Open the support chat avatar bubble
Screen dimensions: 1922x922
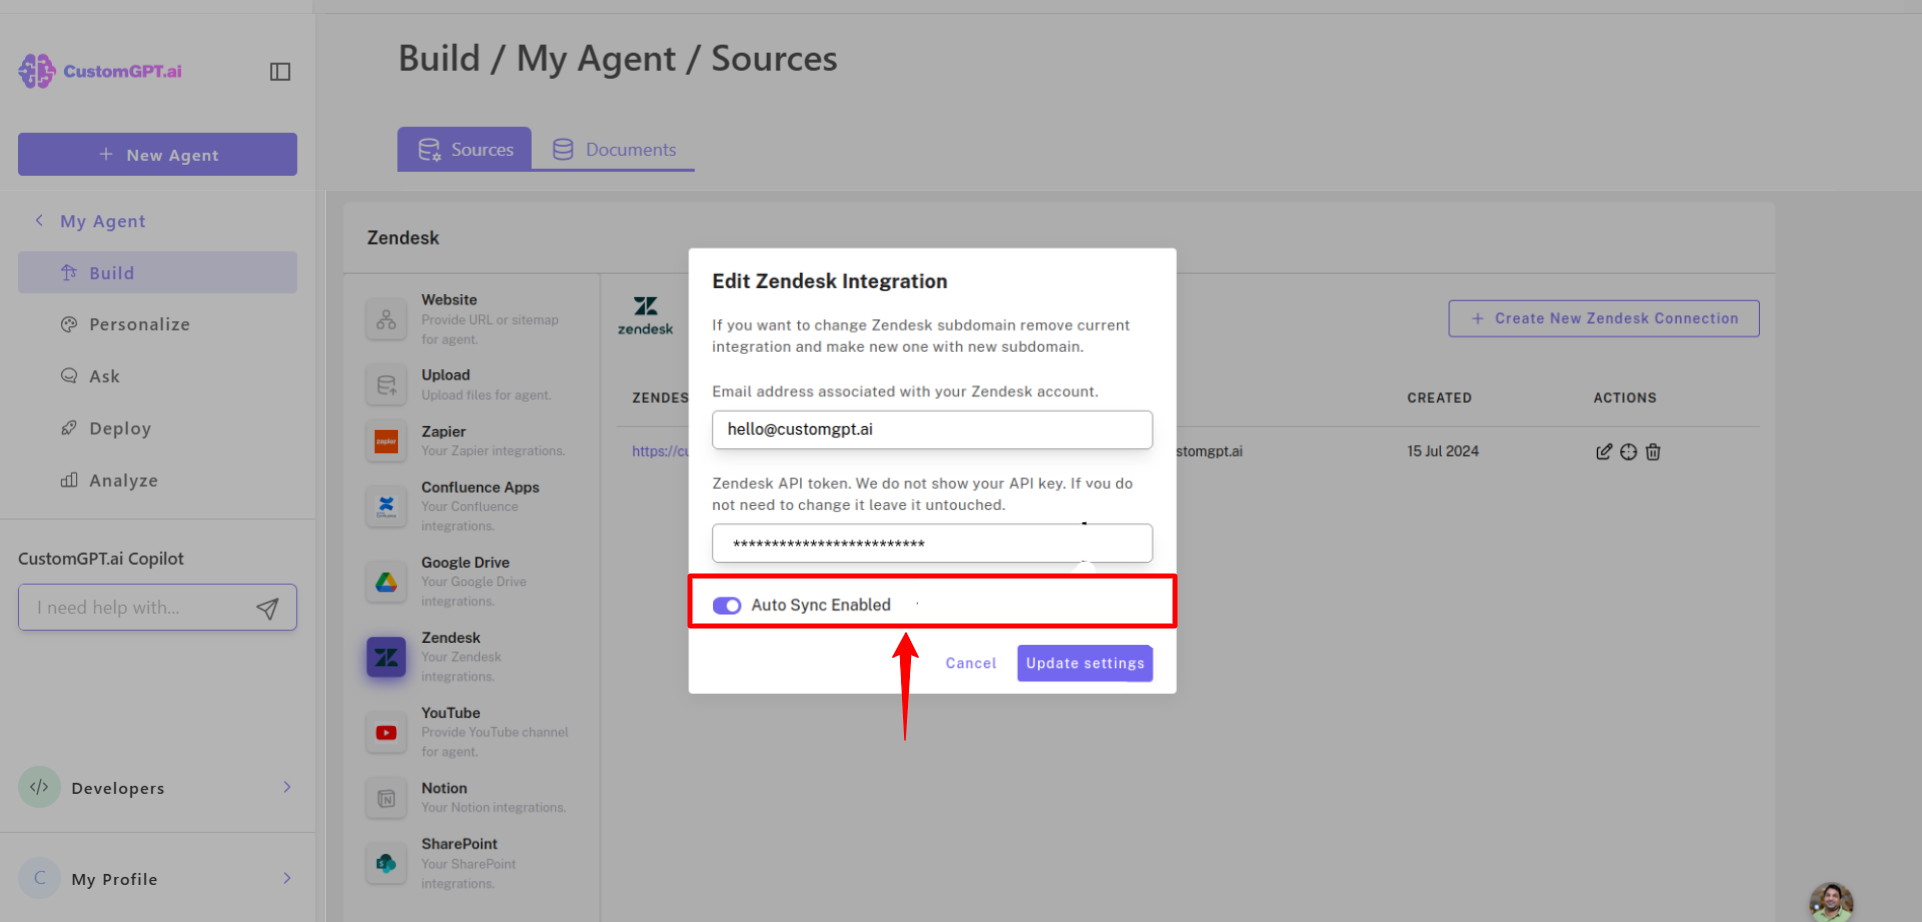pyautogui.click(x=1831, y=902)
